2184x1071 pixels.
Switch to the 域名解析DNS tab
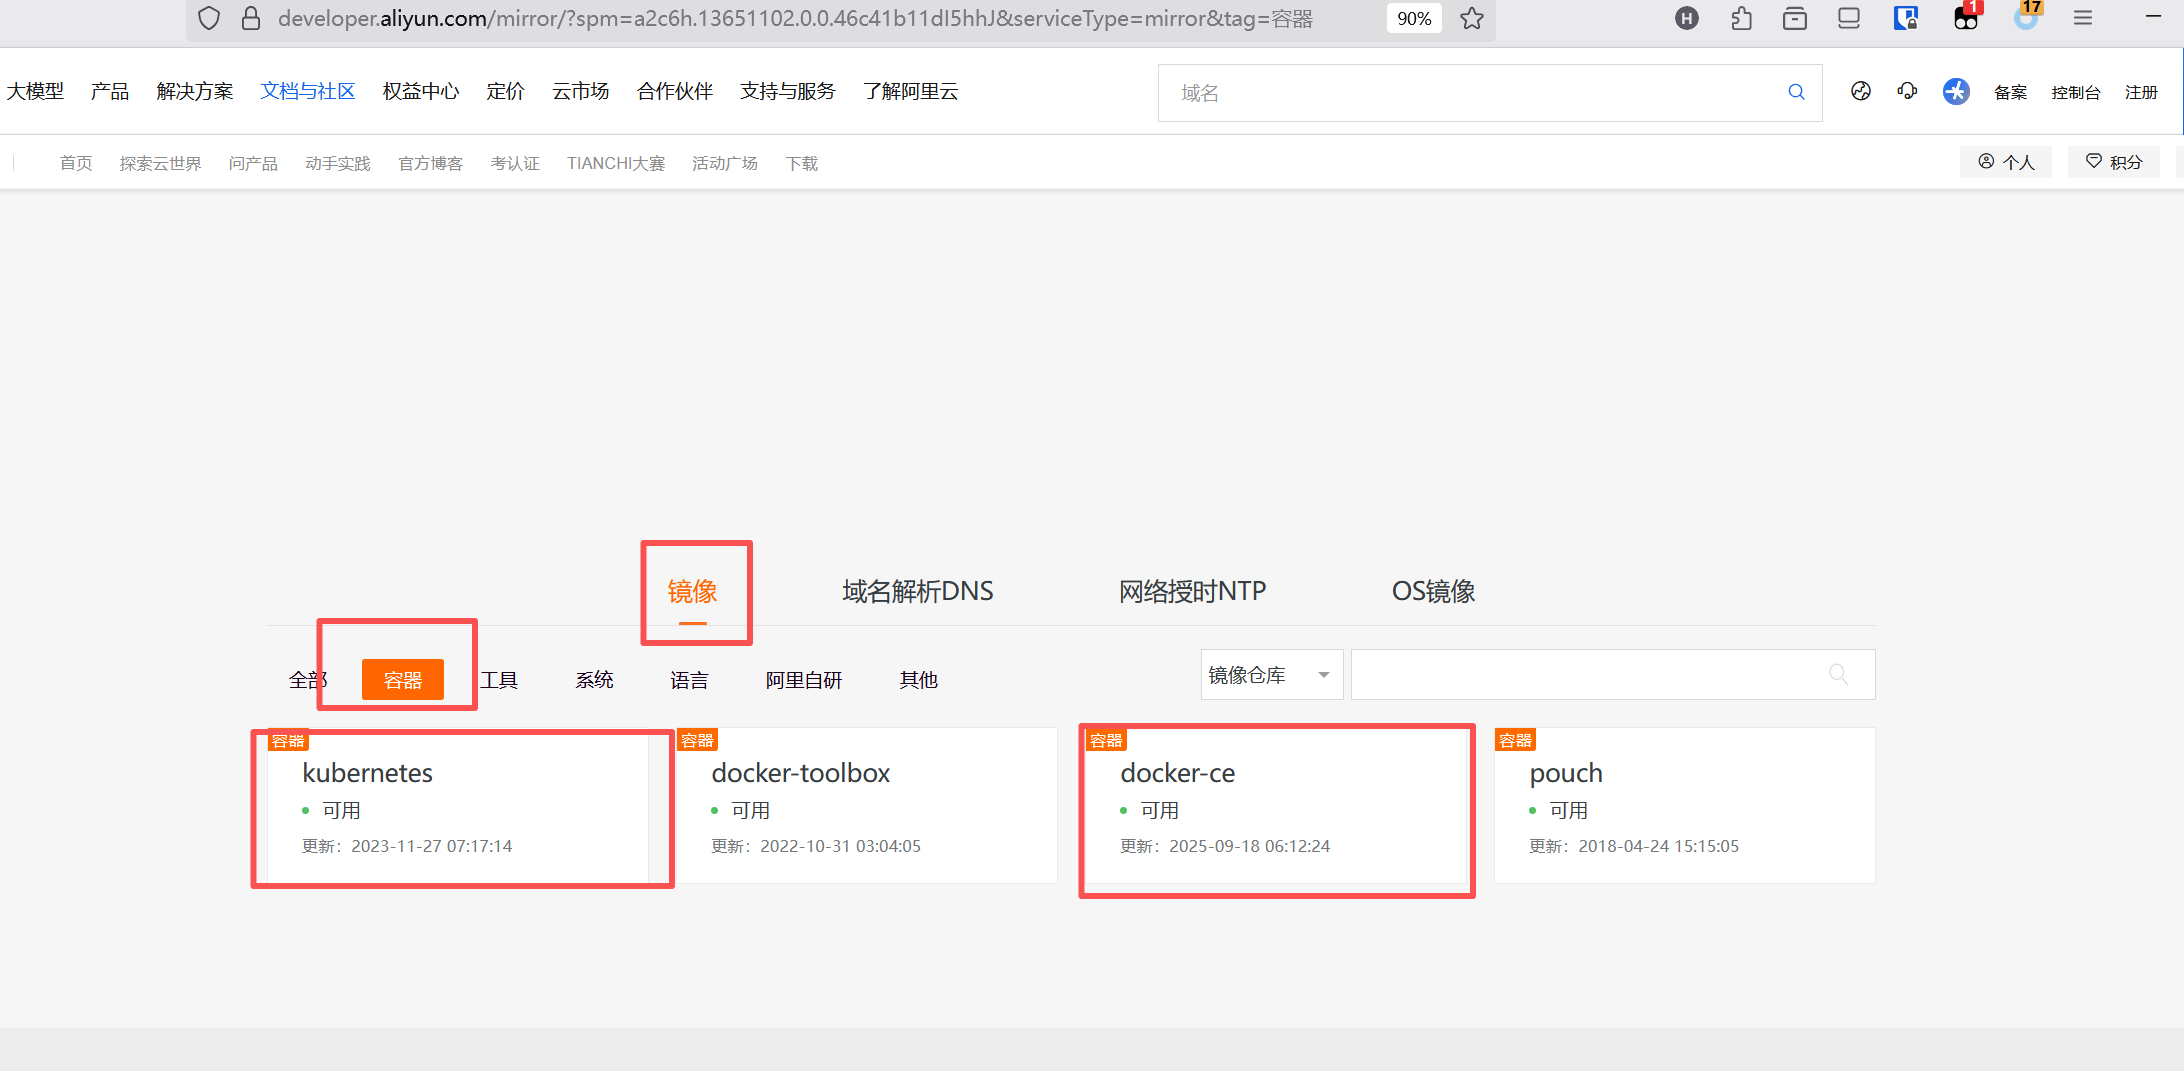point(918,591)
